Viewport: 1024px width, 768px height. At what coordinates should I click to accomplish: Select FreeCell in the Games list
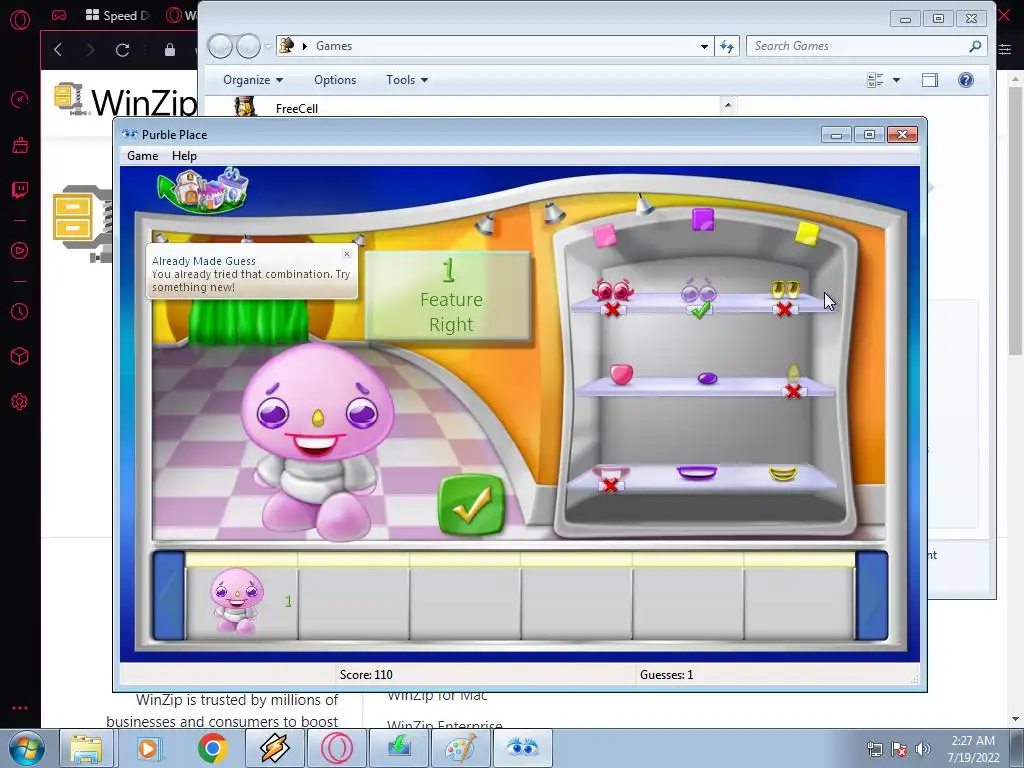point(296,108)
